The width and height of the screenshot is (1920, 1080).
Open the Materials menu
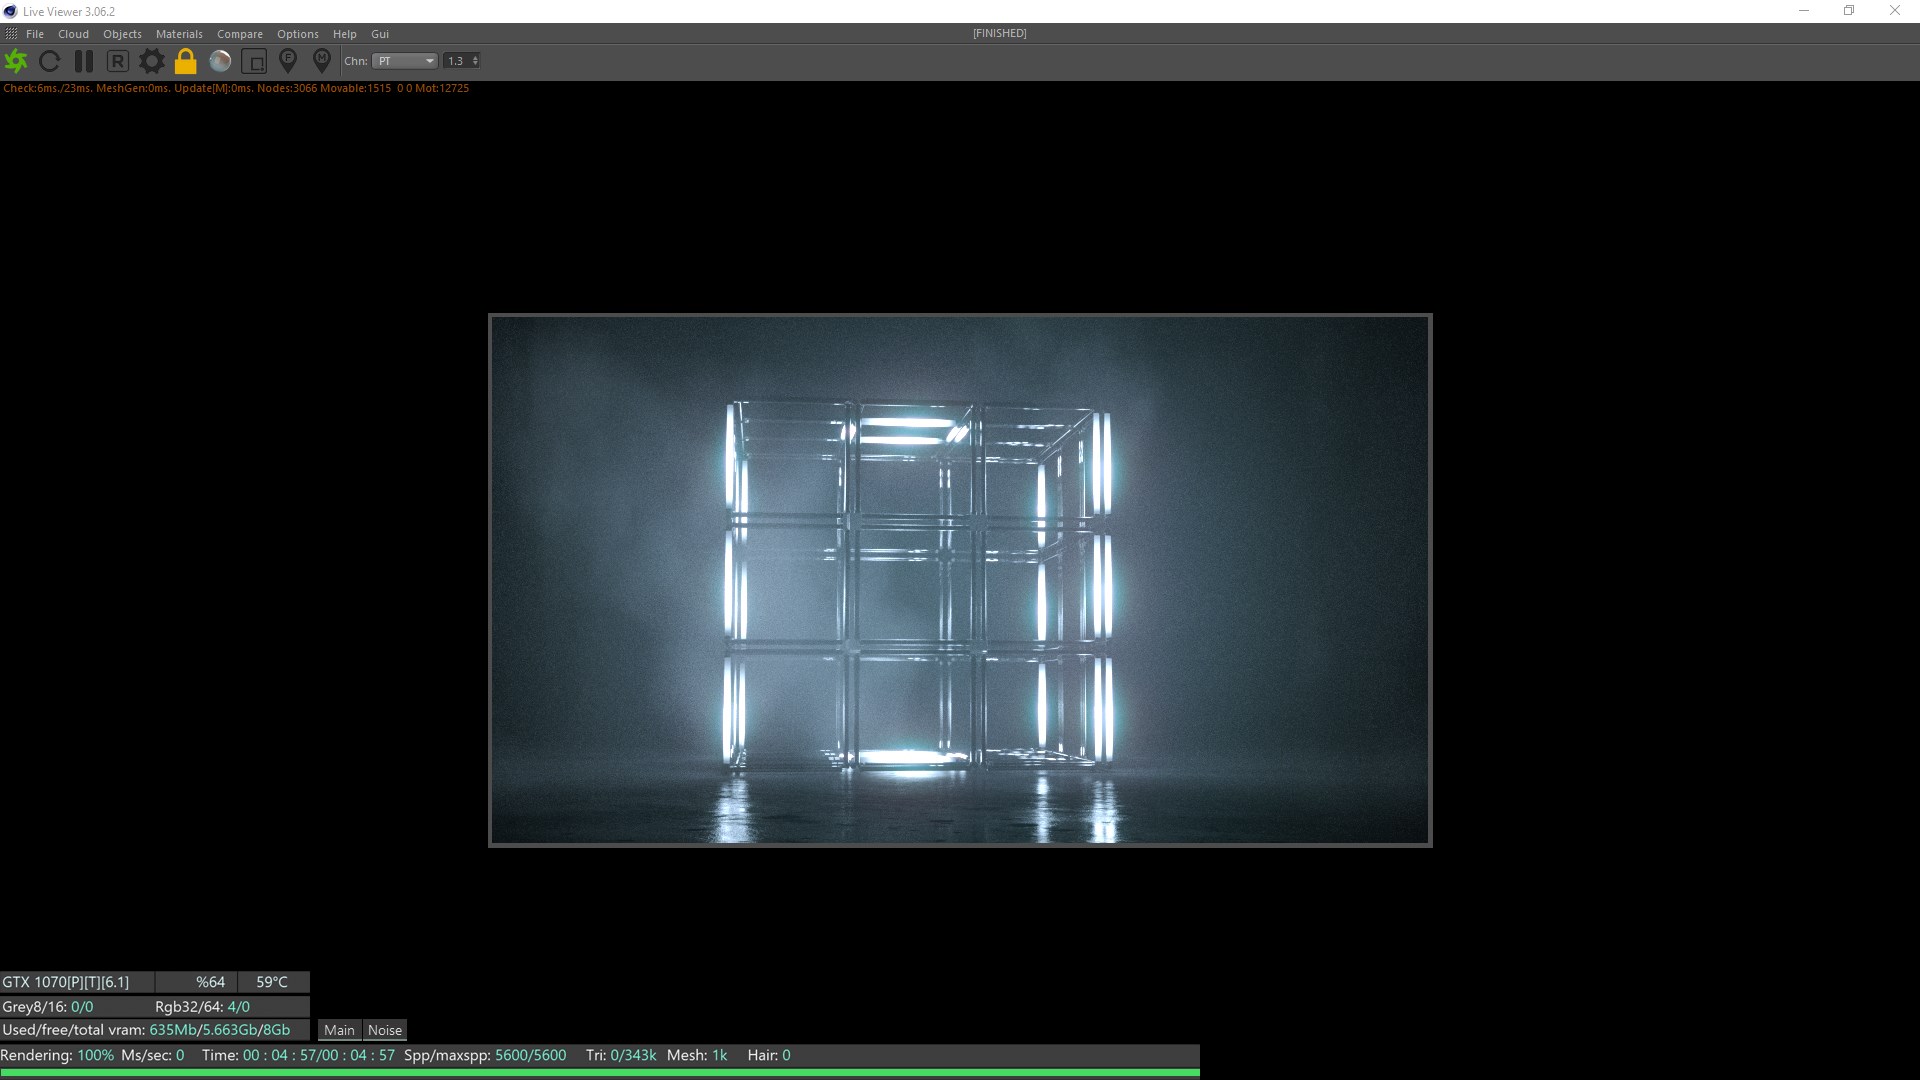tap(179, 34)
